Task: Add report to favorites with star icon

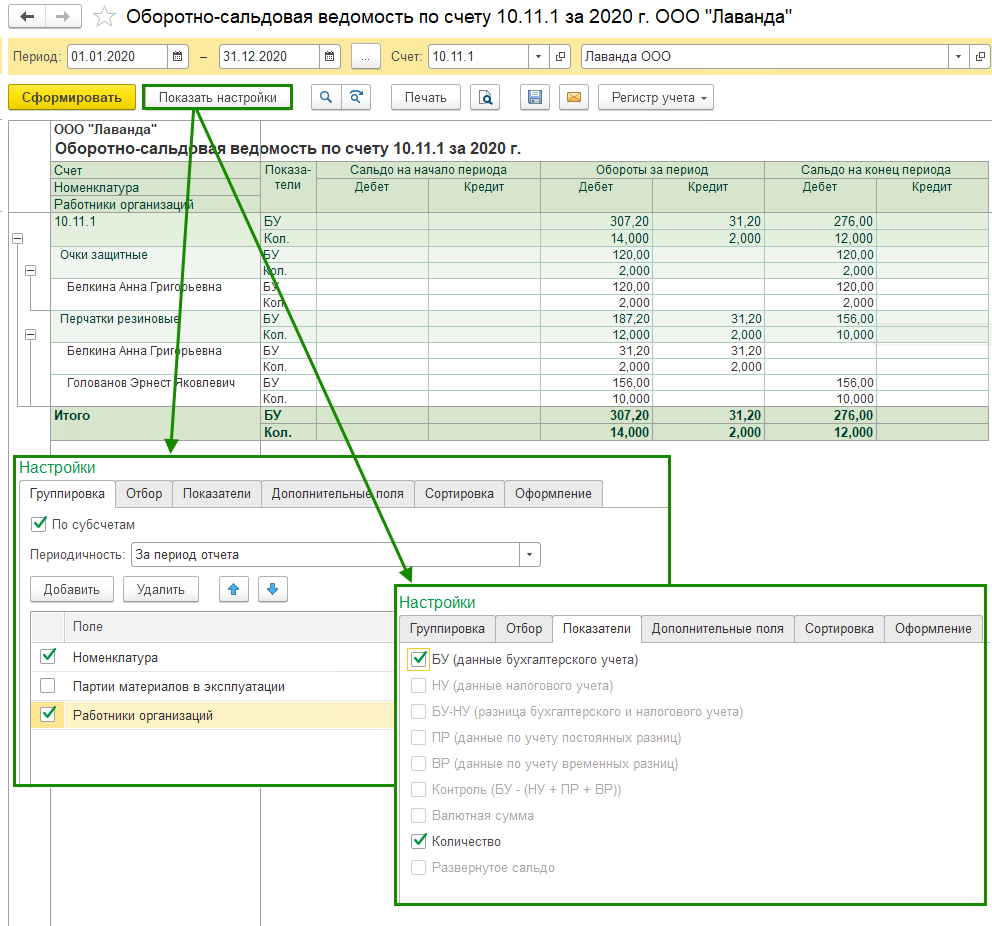Action: point(104,17)
